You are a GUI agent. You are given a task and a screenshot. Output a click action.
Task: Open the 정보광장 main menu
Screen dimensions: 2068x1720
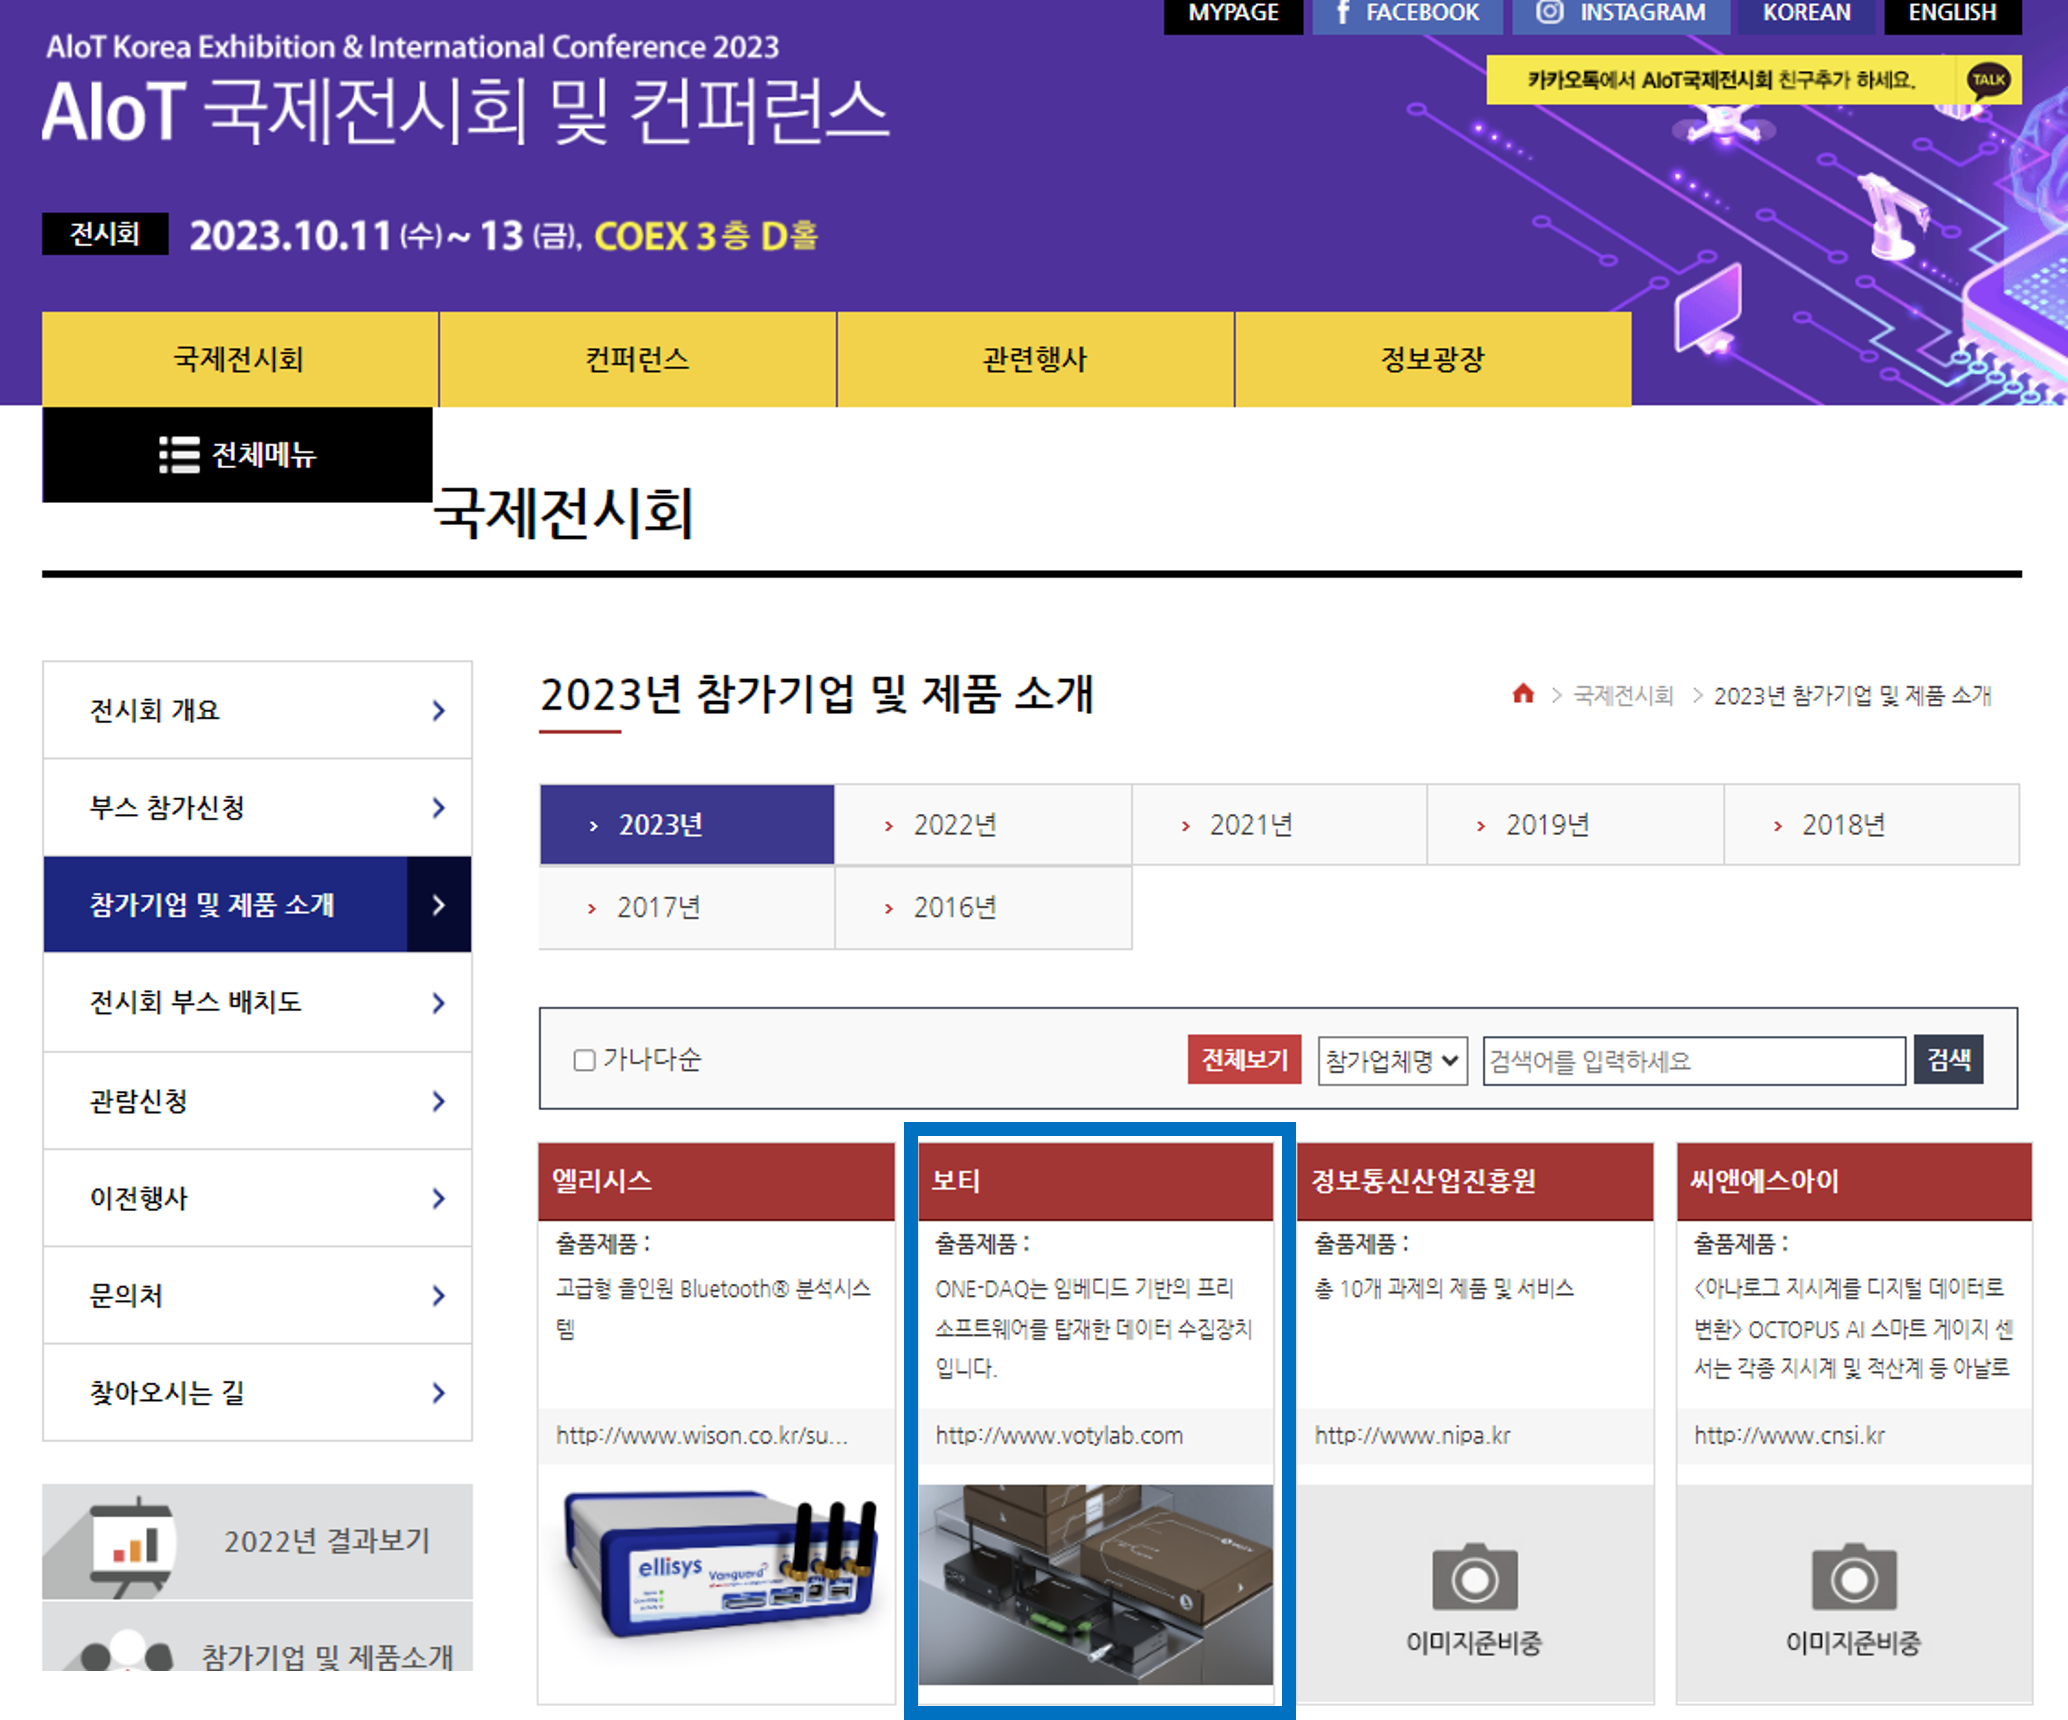pyautogui.click(x=1433, y=359)
